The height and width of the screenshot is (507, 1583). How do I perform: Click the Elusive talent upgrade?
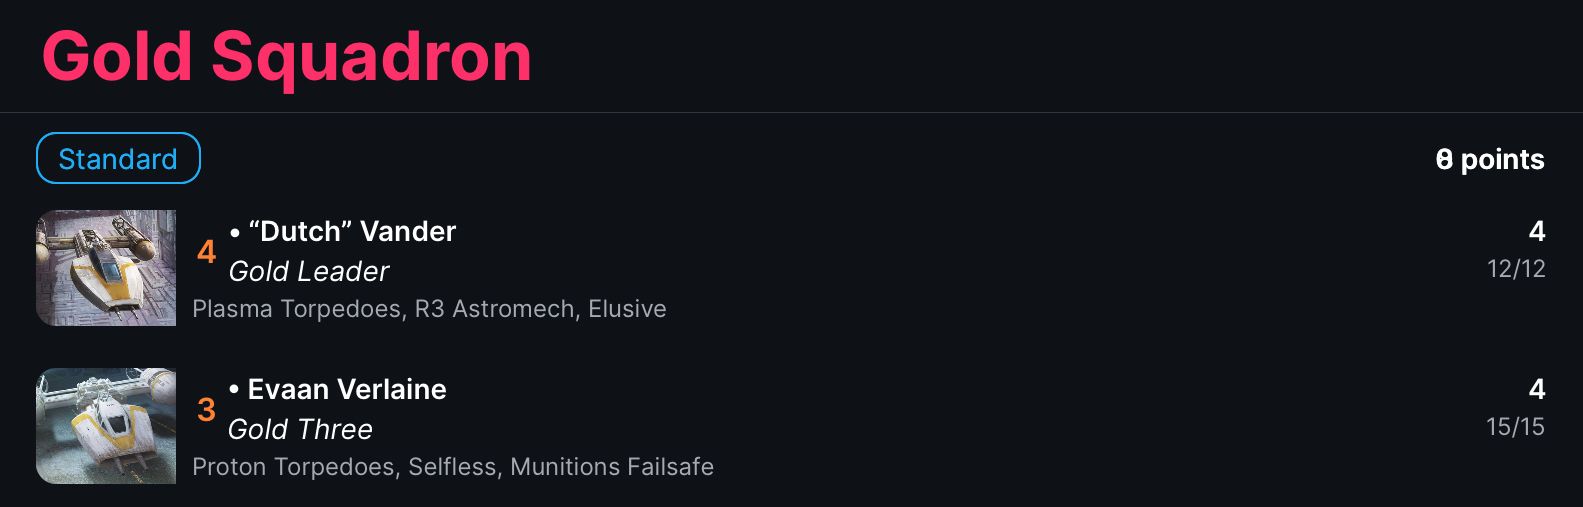pyautogui.click(x=627, y=309)
